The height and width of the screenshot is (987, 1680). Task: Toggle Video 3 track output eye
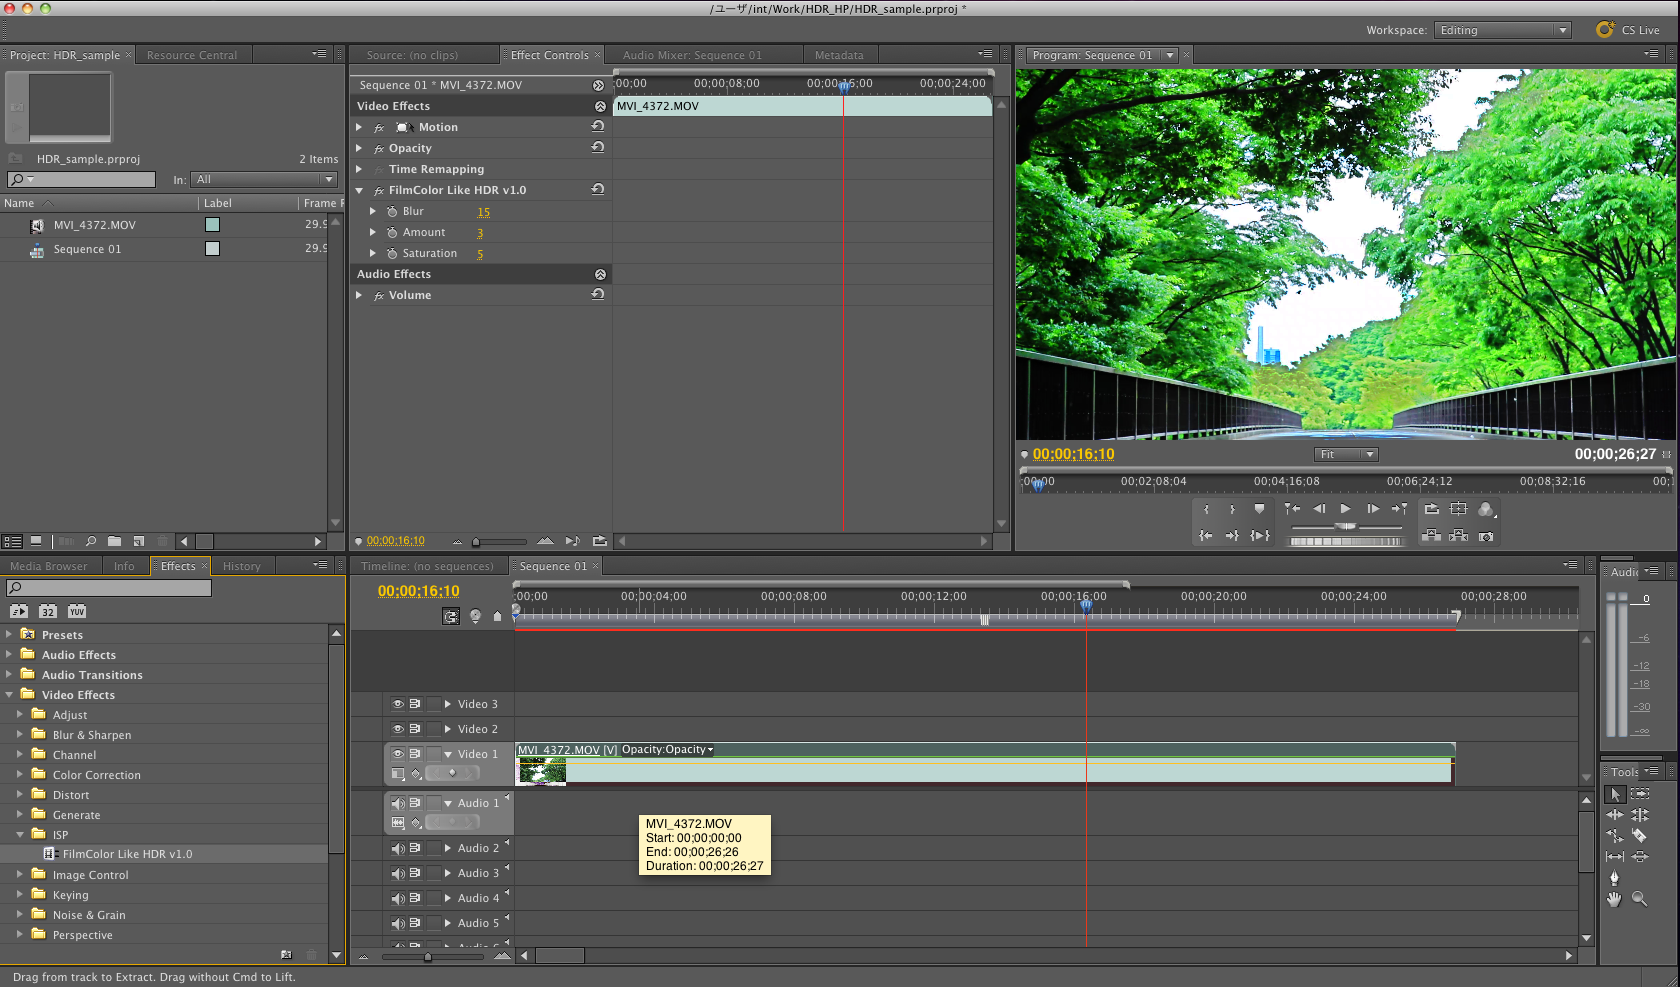(x=398, y=704)
